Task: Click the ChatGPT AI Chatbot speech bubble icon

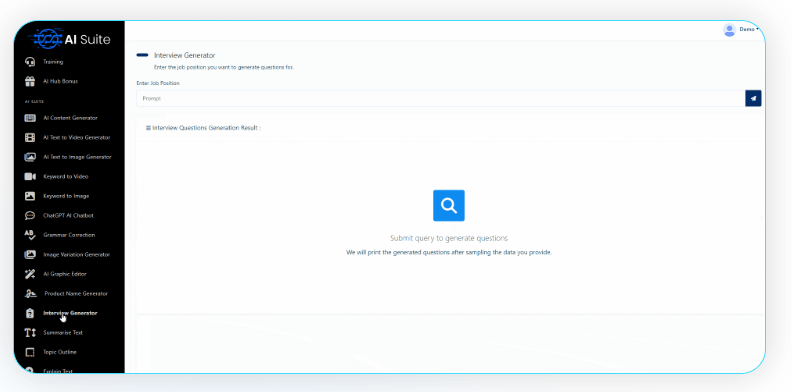Action: pos(30,216)
